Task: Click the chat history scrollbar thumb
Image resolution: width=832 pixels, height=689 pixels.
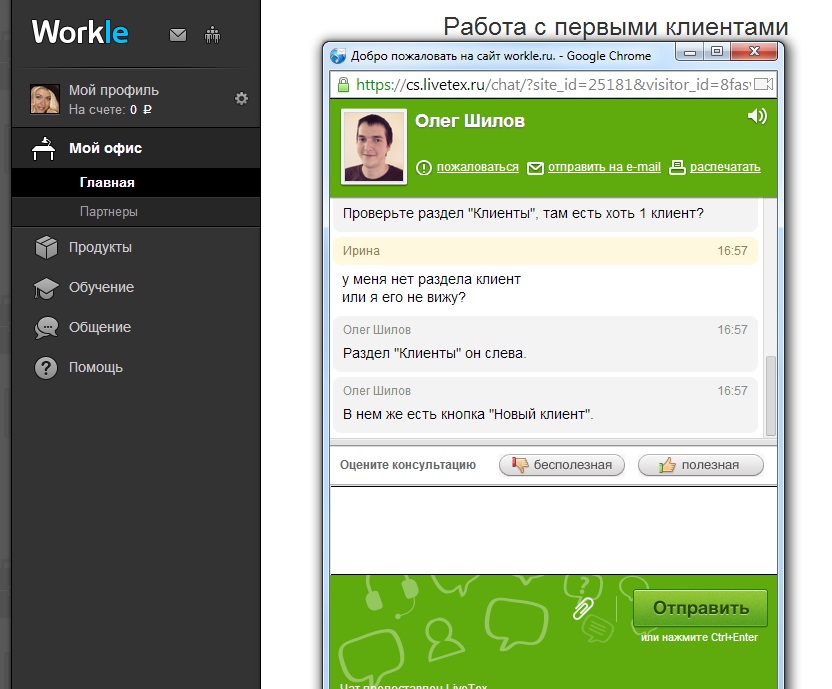Action: pyautogui.click(x=770, y=396)
